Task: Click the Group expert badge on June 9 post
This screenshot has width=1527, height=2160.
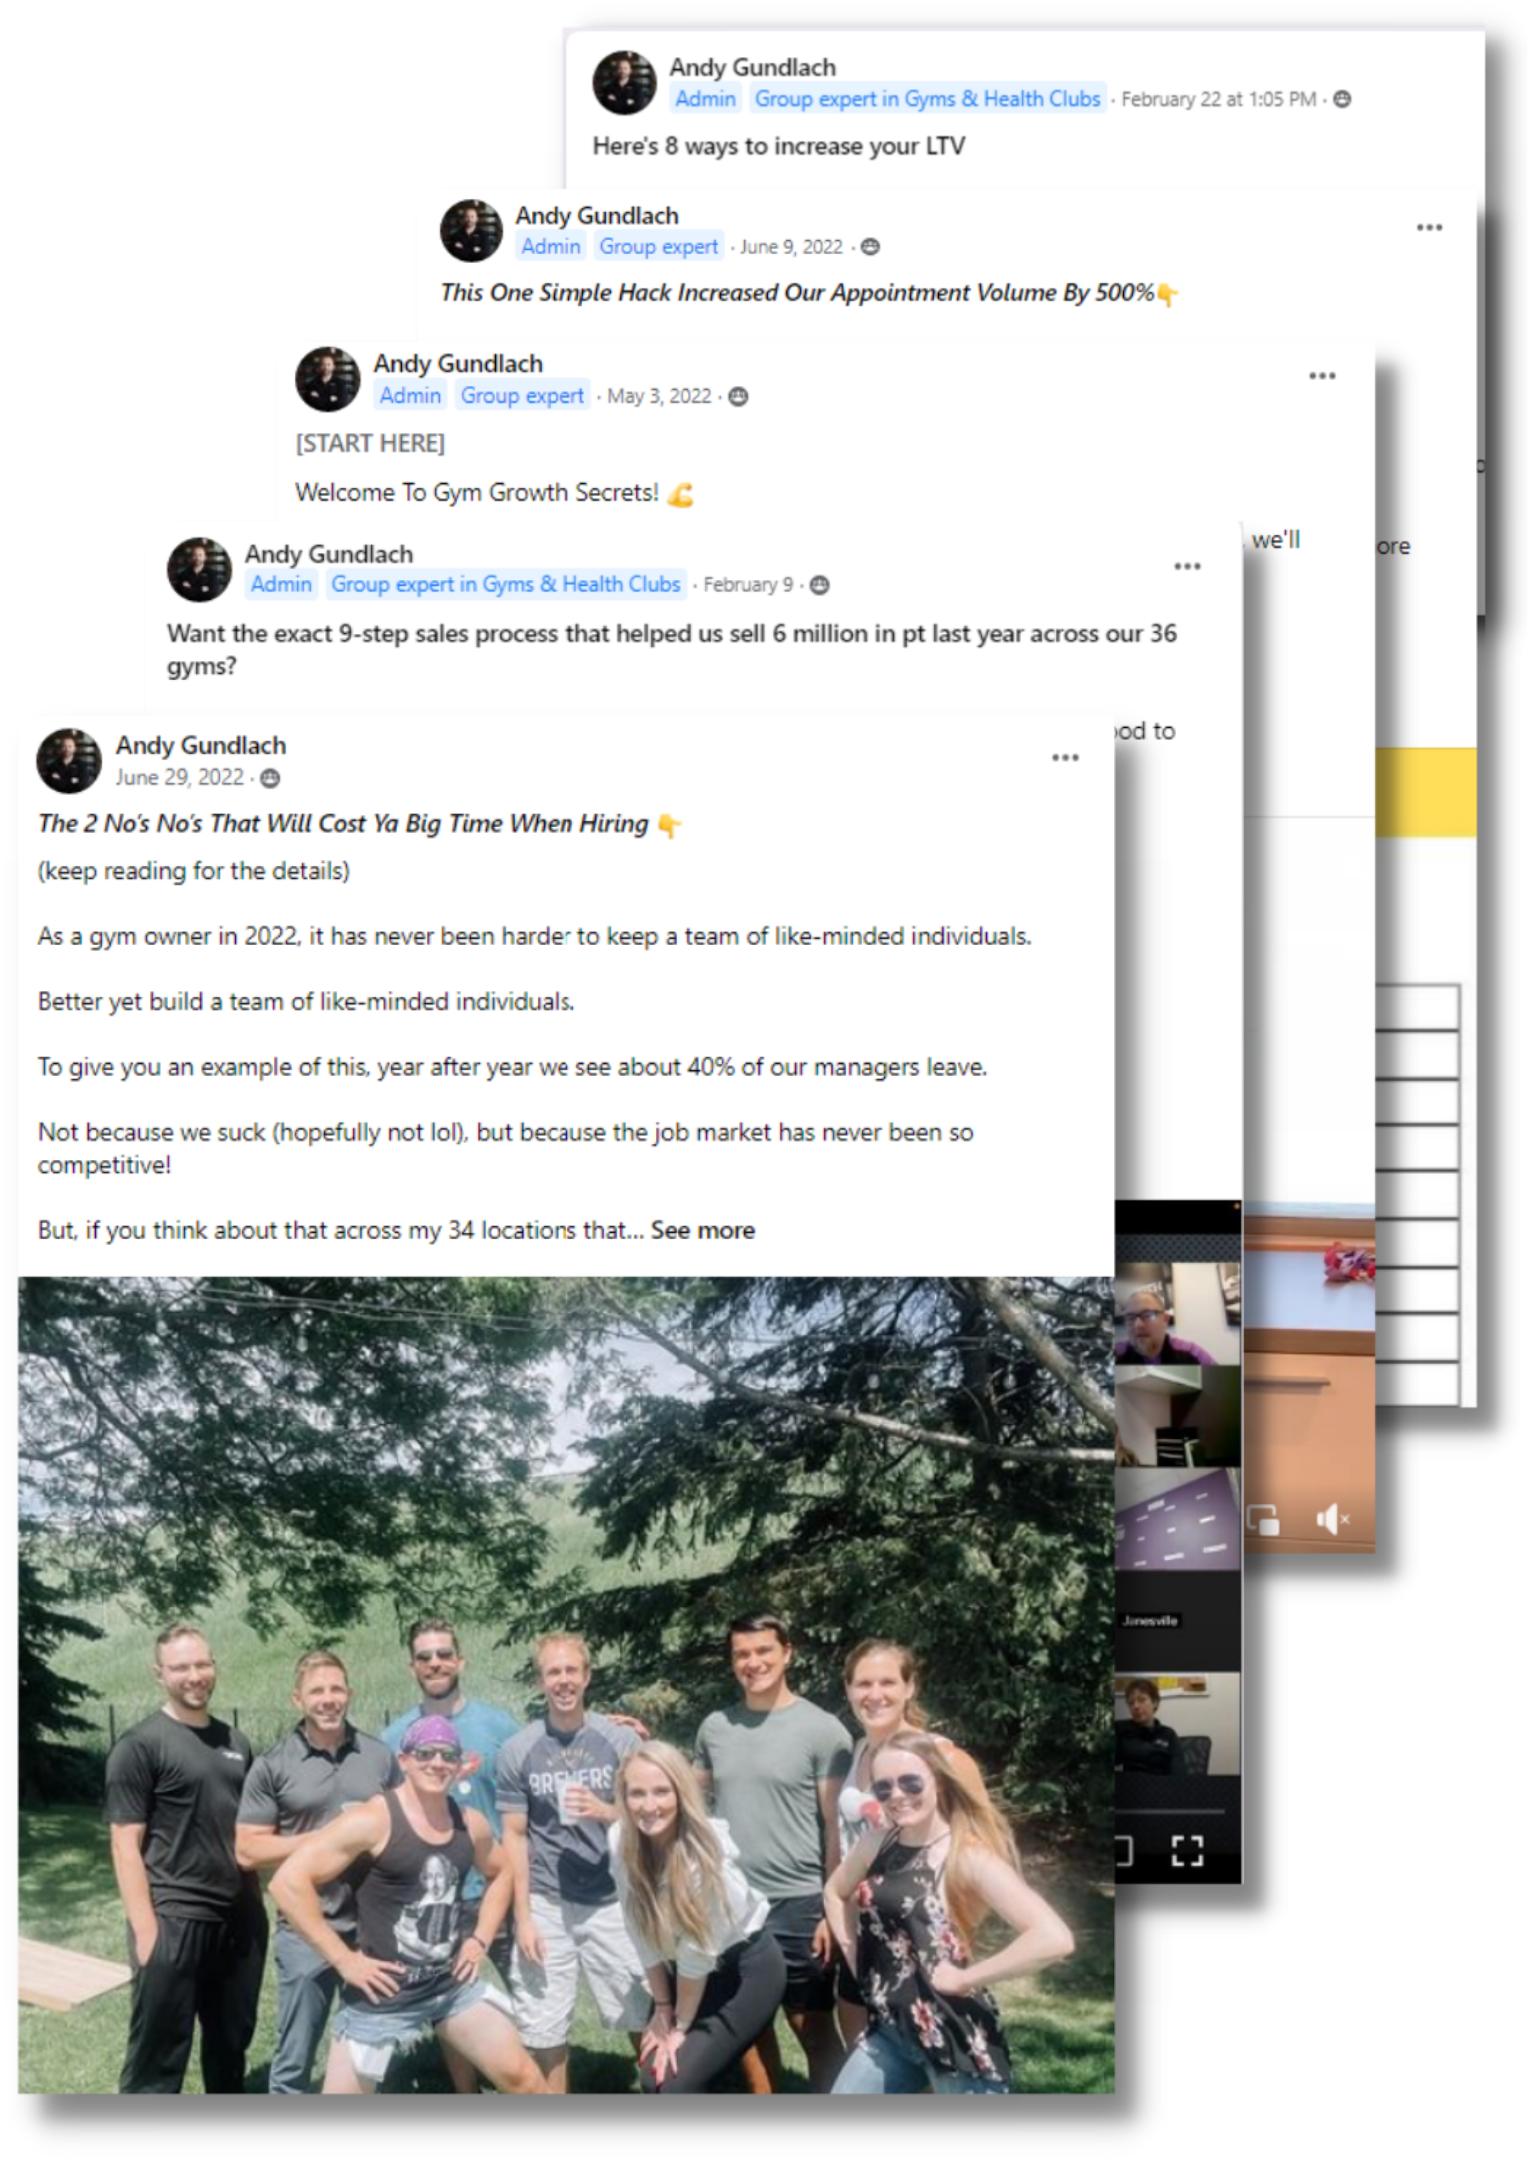Action: pos(658,246)
